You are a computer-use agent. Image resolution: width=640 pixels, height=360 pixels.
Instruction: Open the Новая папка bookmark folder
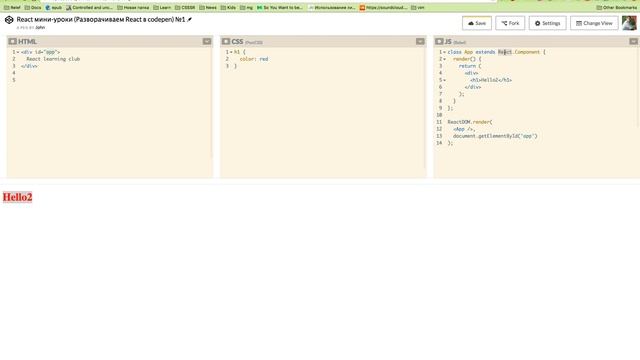[x=133, y=7]
